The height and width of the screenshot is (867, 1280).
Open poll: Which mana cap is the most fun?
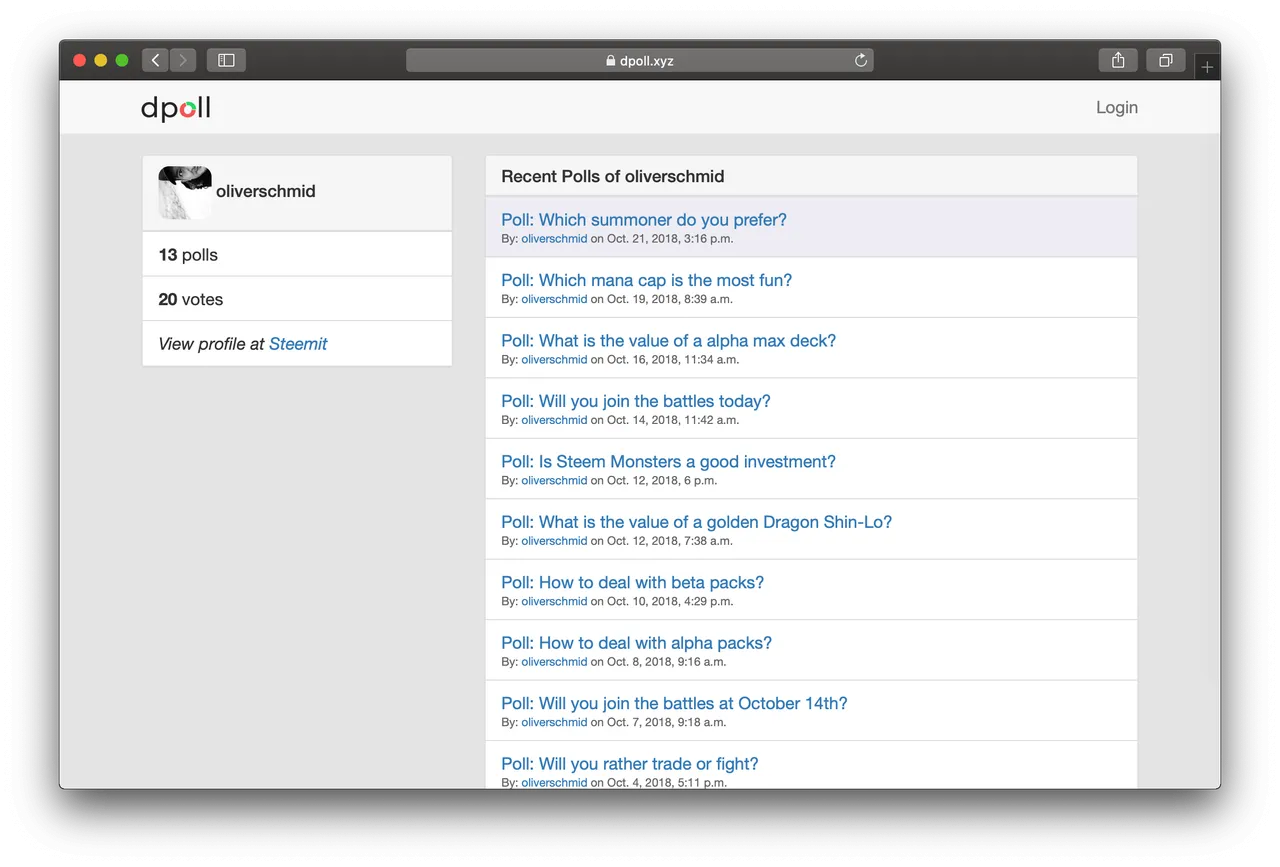(647, 280)
